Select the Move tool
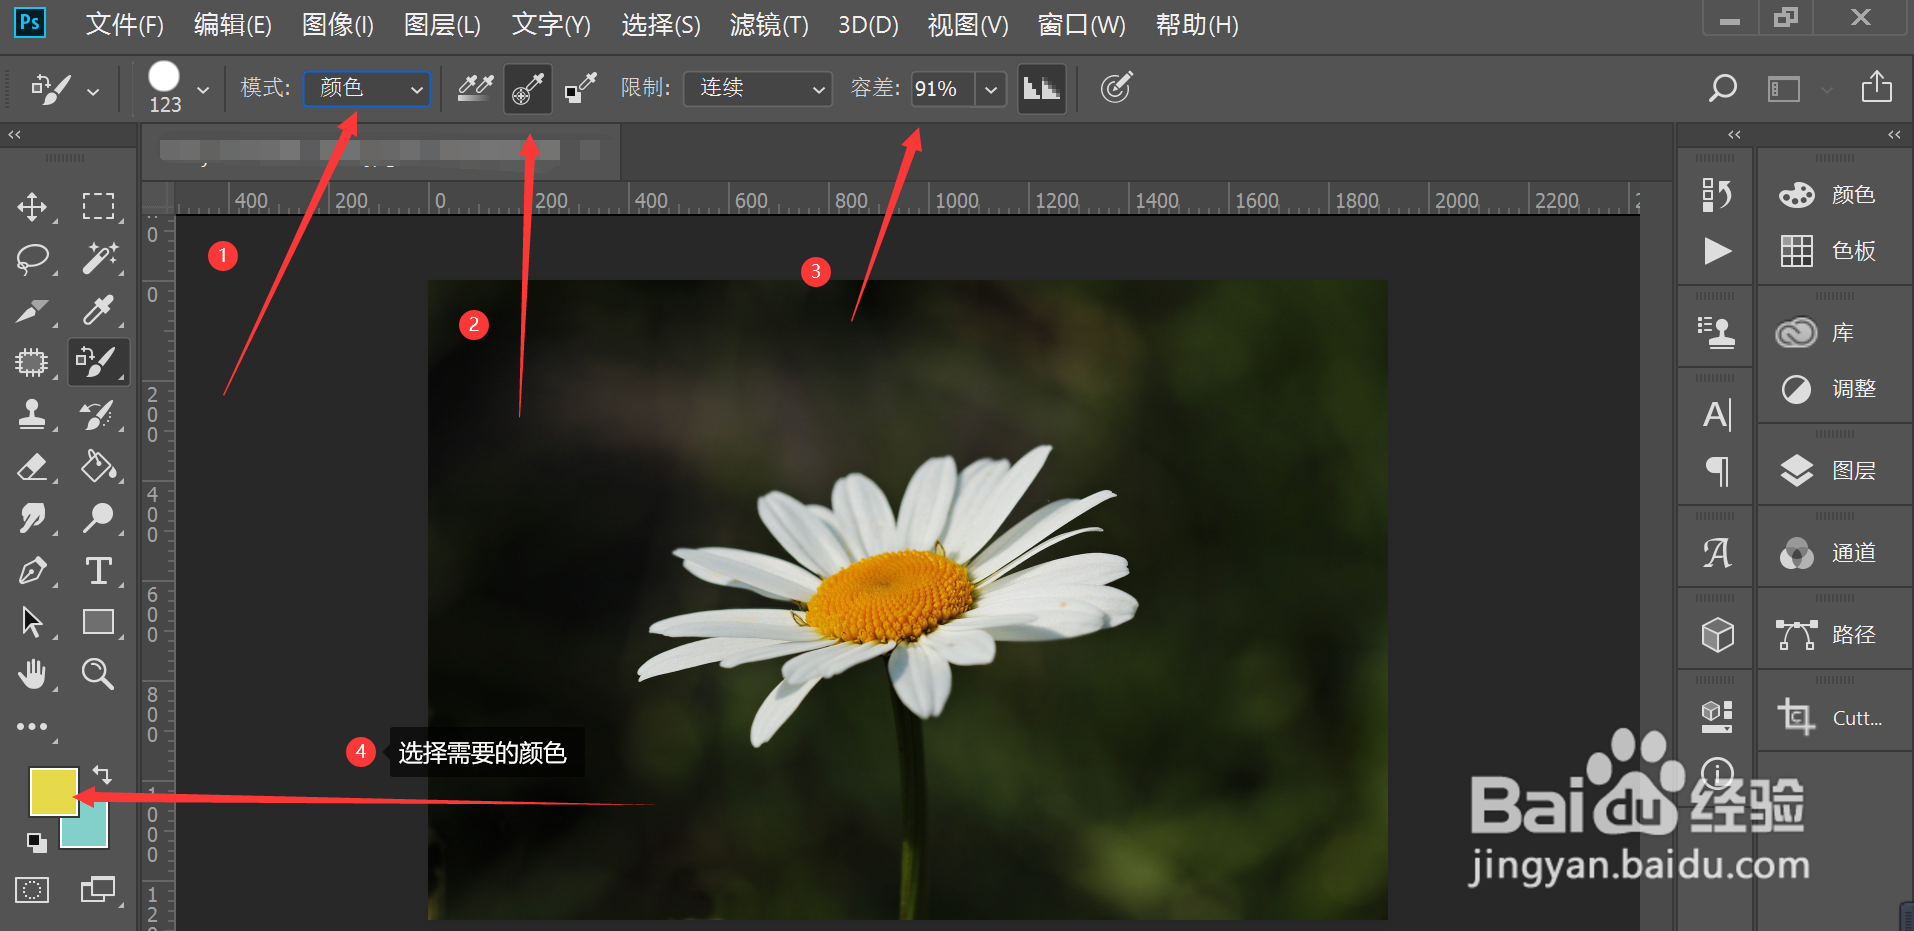 (x=33, y=207)
